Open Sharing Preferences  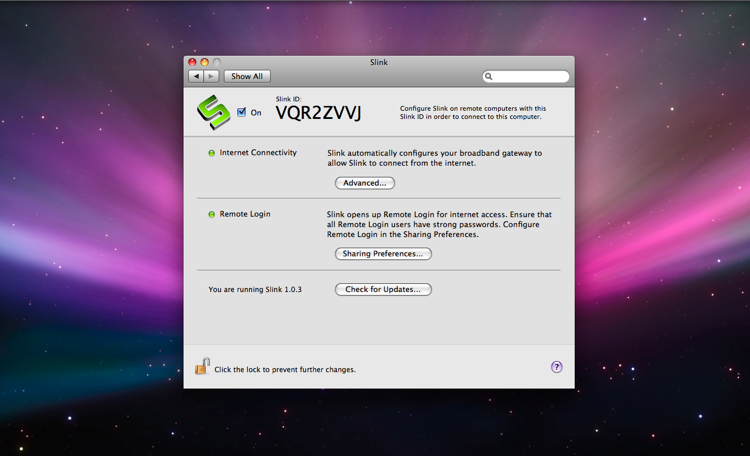click(383, 254)
